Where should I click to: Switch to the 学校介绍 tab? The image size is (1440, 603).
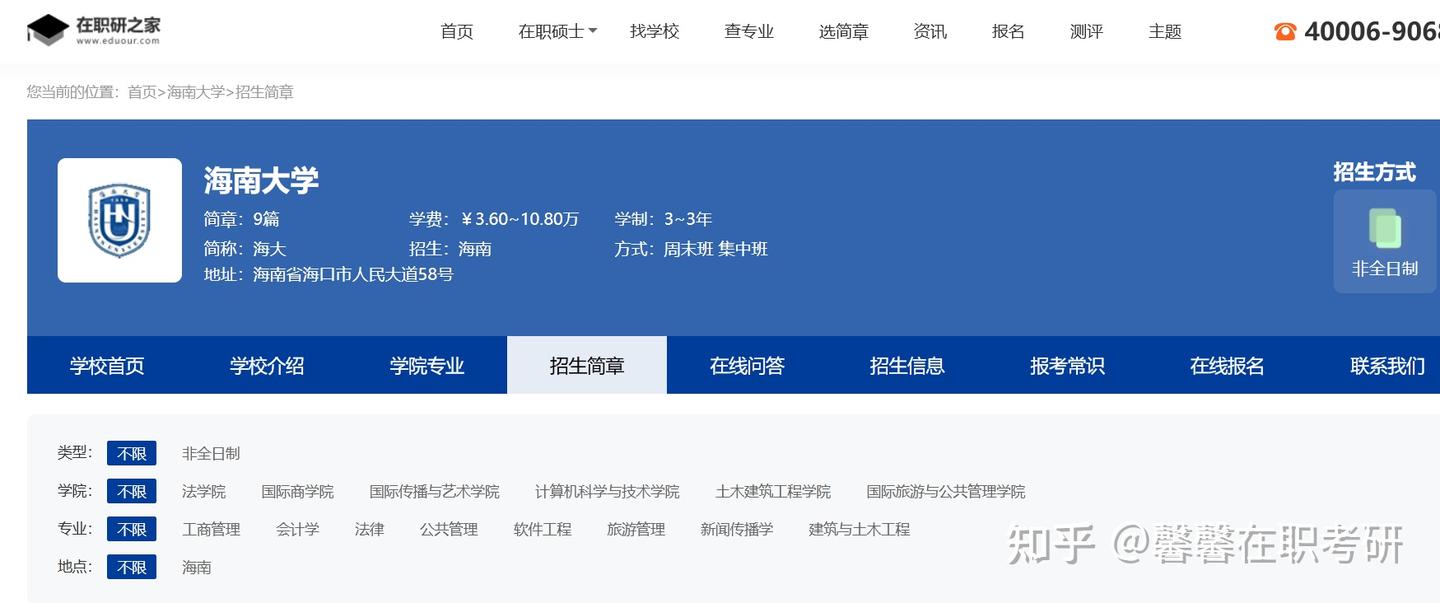267,366
